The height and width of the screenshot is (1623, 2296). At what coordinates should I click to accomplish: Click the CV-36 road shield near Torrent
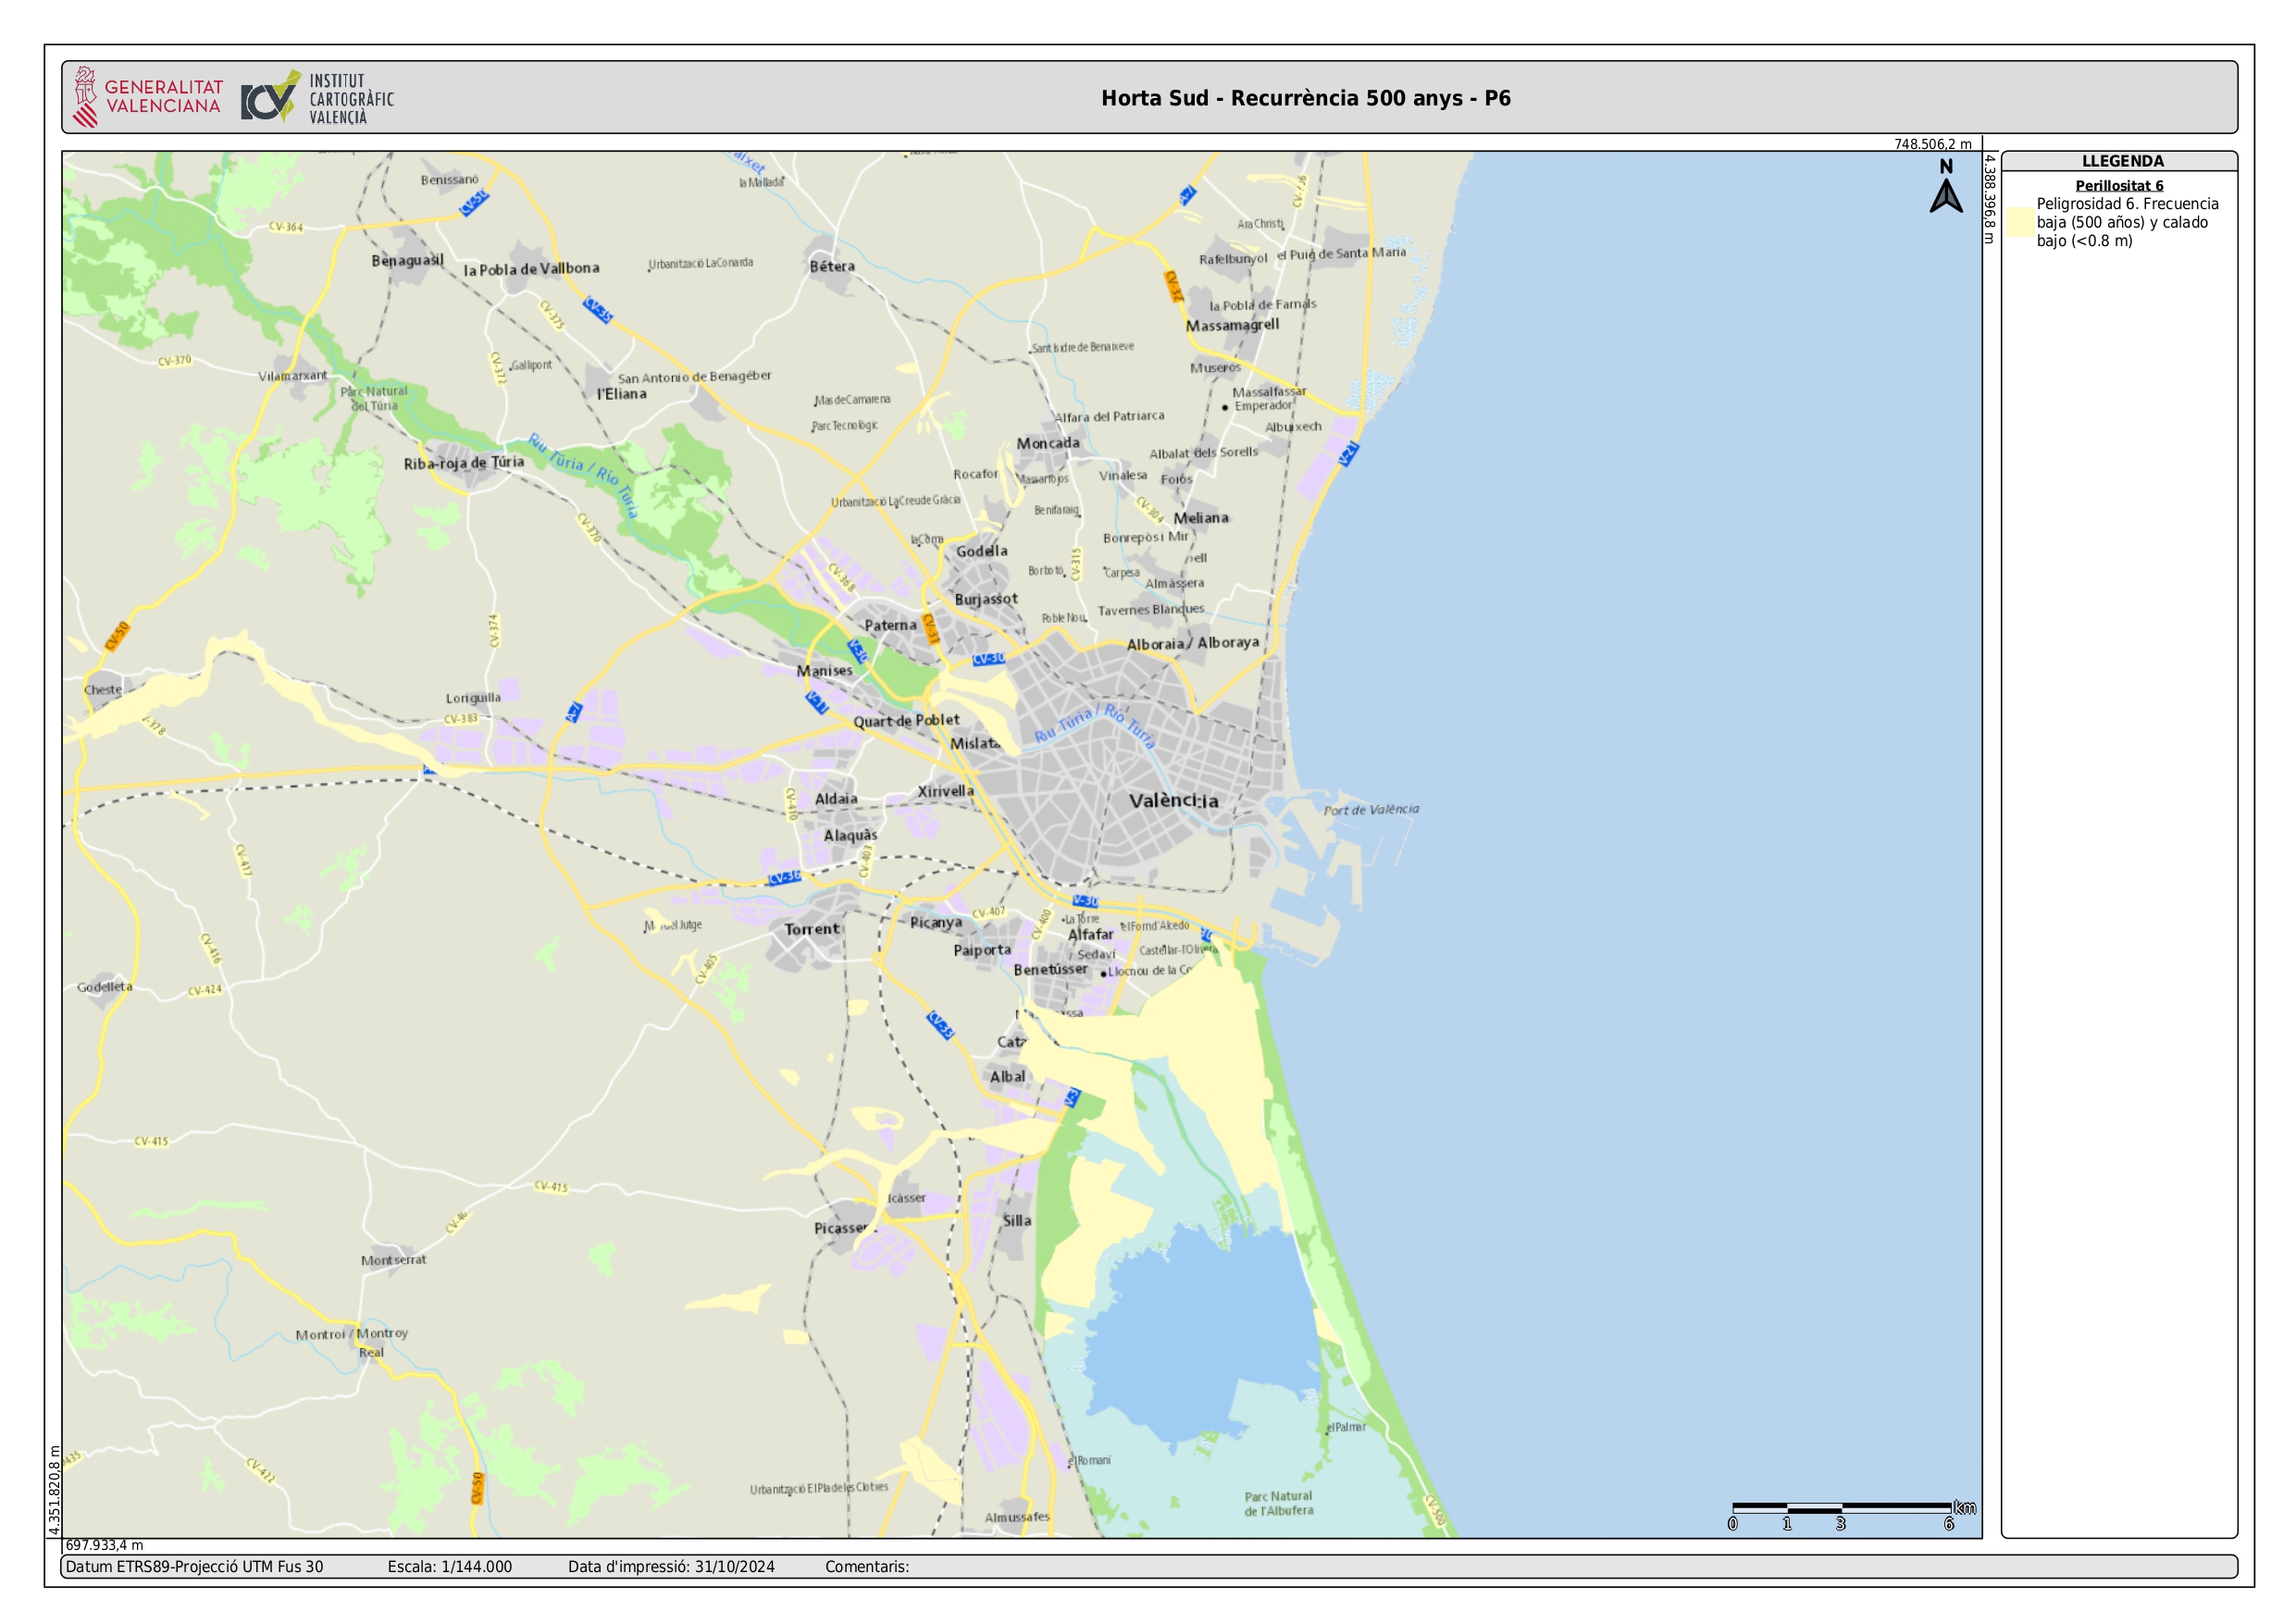[x=784, y=877]
